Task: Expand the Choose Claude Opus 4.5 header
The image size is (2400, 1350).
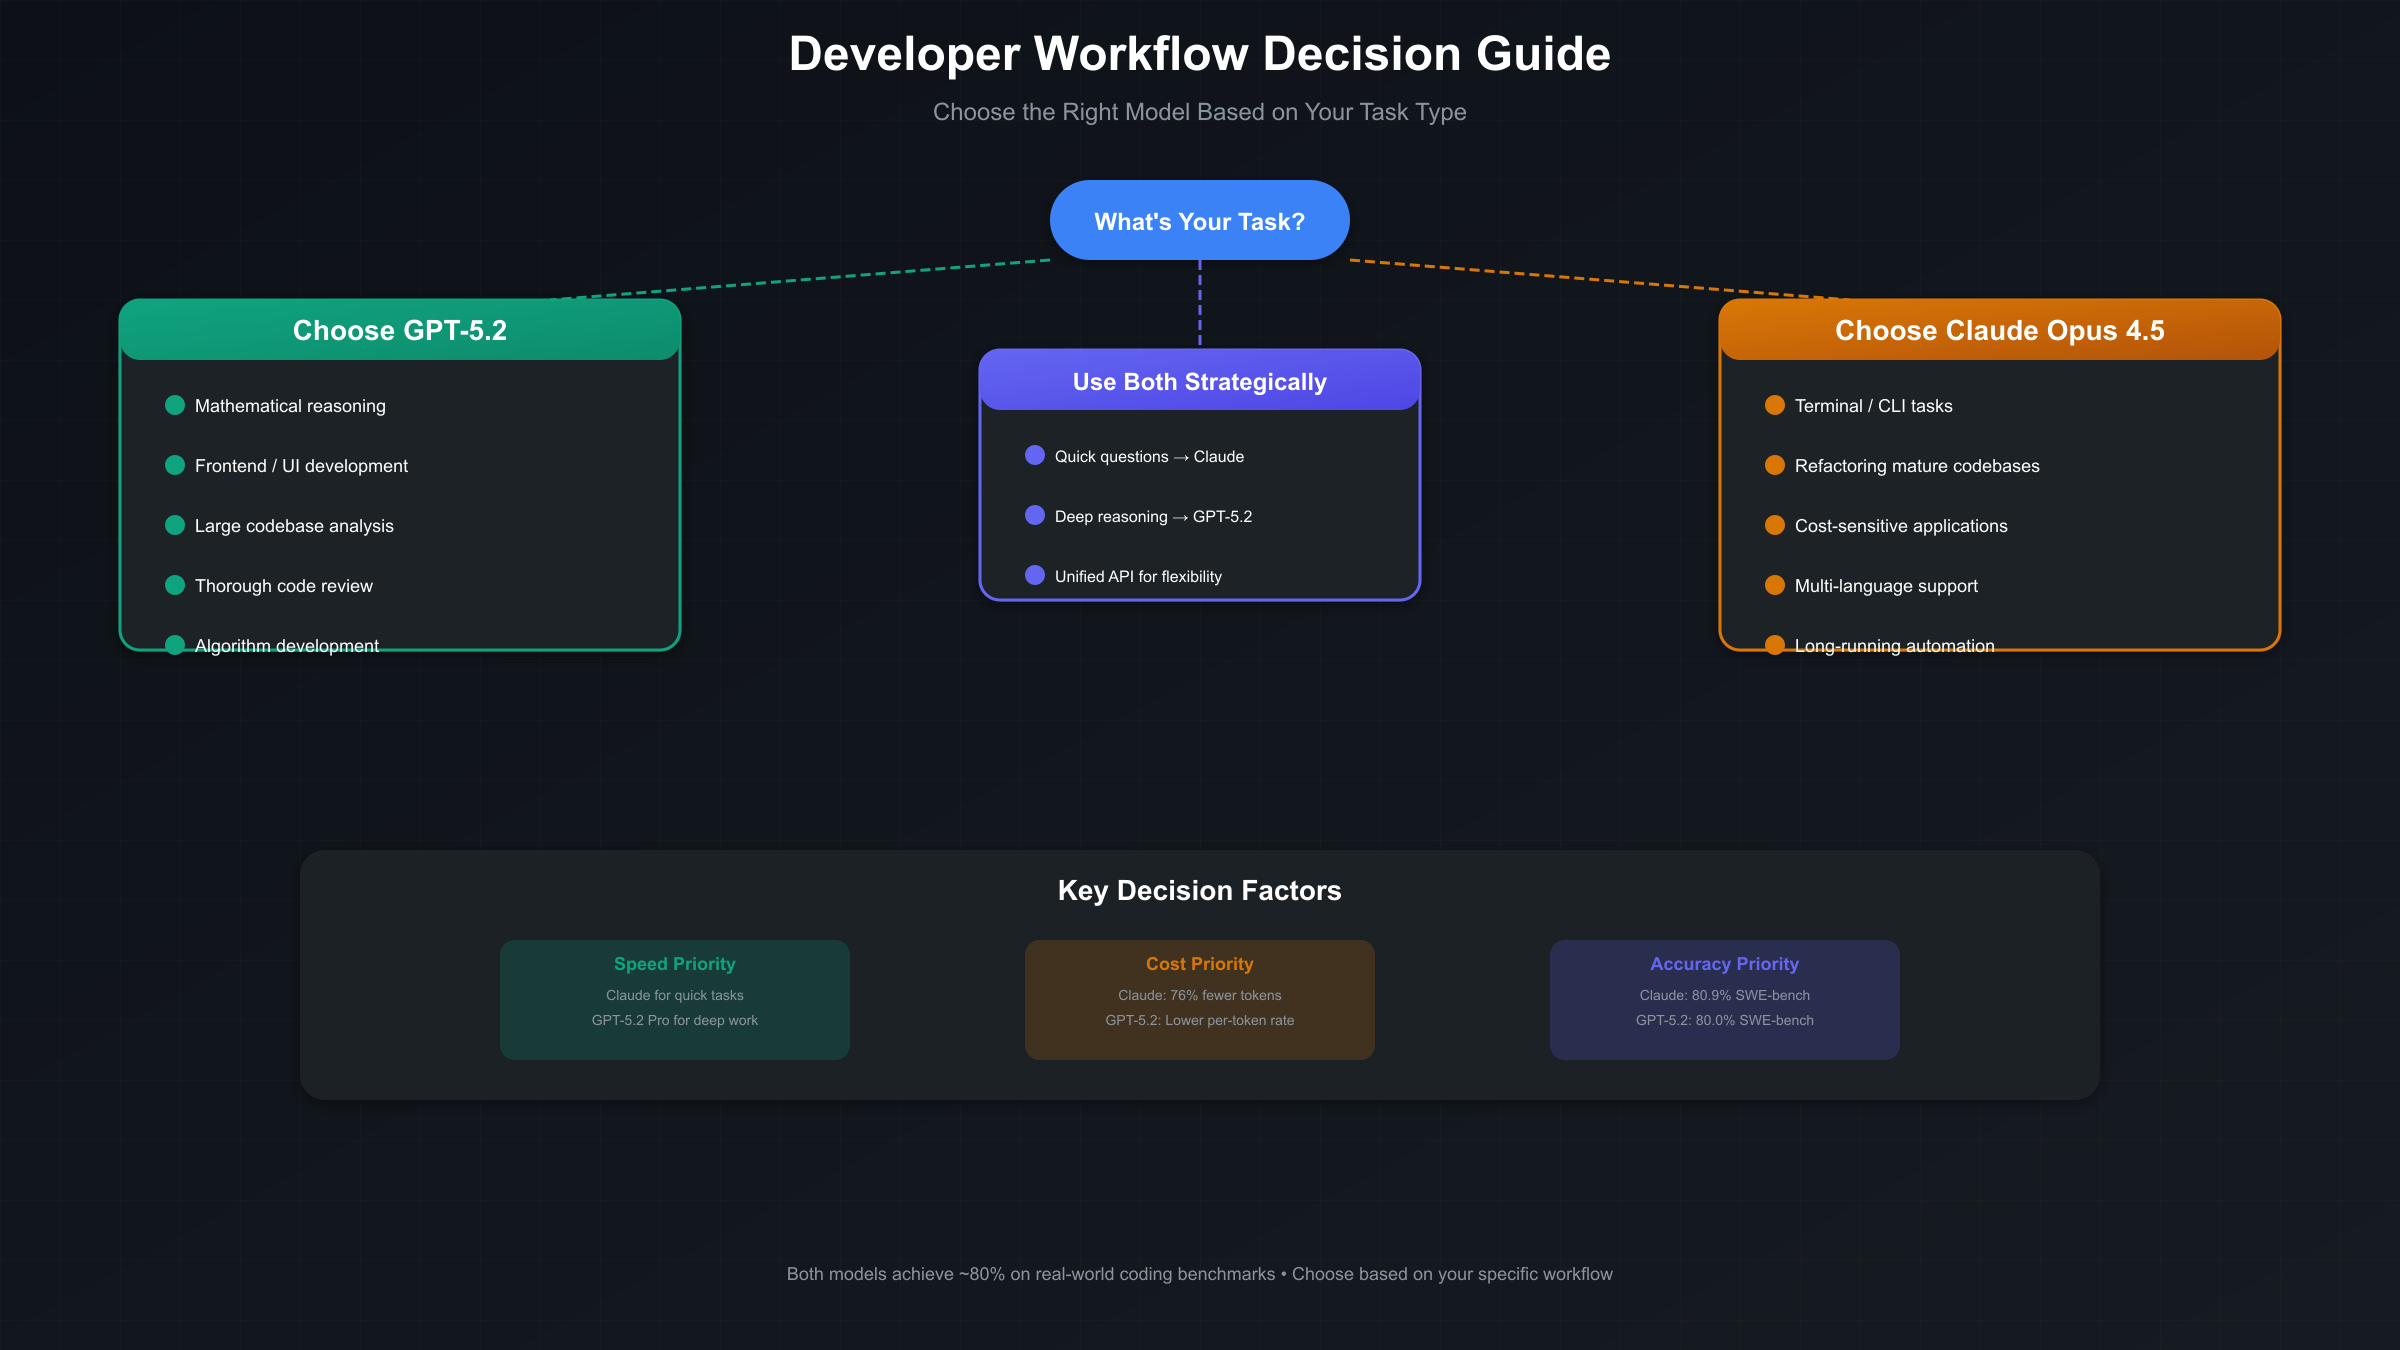Action: click(x=2000, y=330)
